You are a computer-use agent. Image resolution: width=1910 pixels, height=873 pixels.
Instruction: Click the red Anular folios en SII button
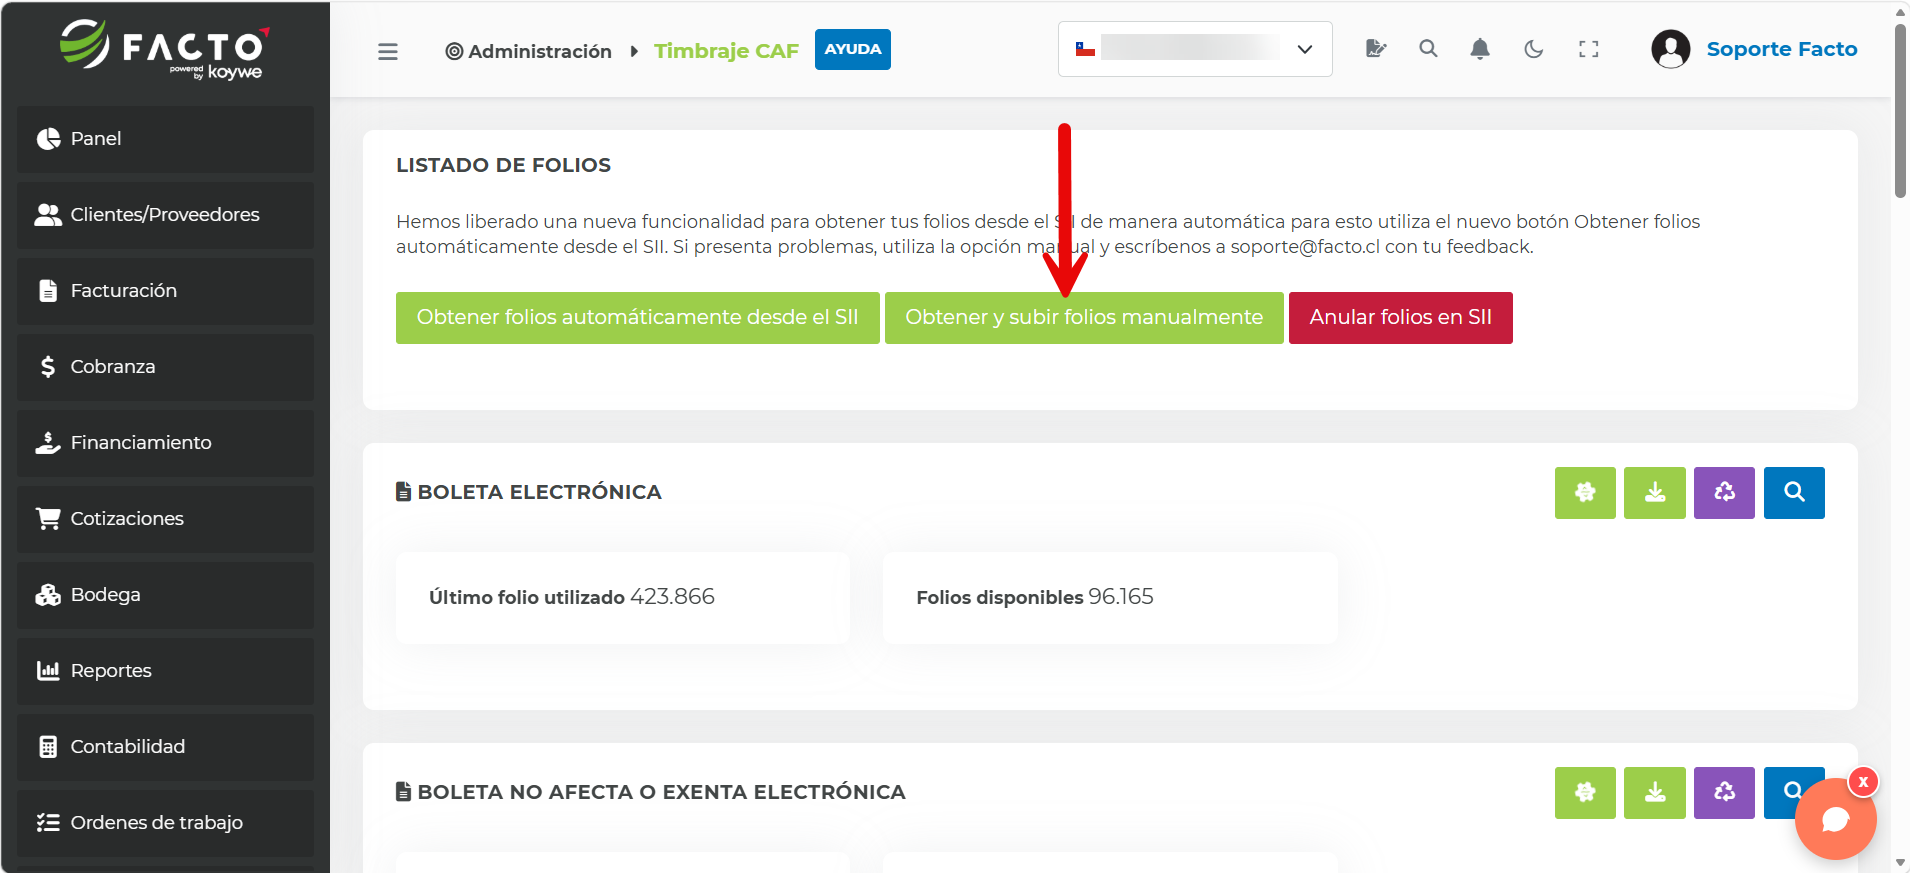tap(1401, 318)
